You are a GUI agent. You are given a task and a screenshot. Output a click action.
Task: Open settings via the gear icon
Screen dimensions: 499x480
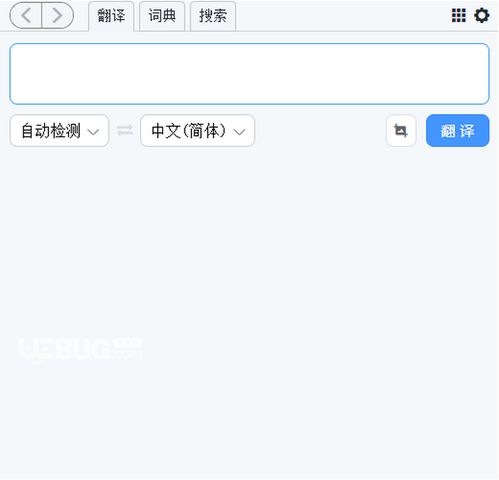coord(482,15)
